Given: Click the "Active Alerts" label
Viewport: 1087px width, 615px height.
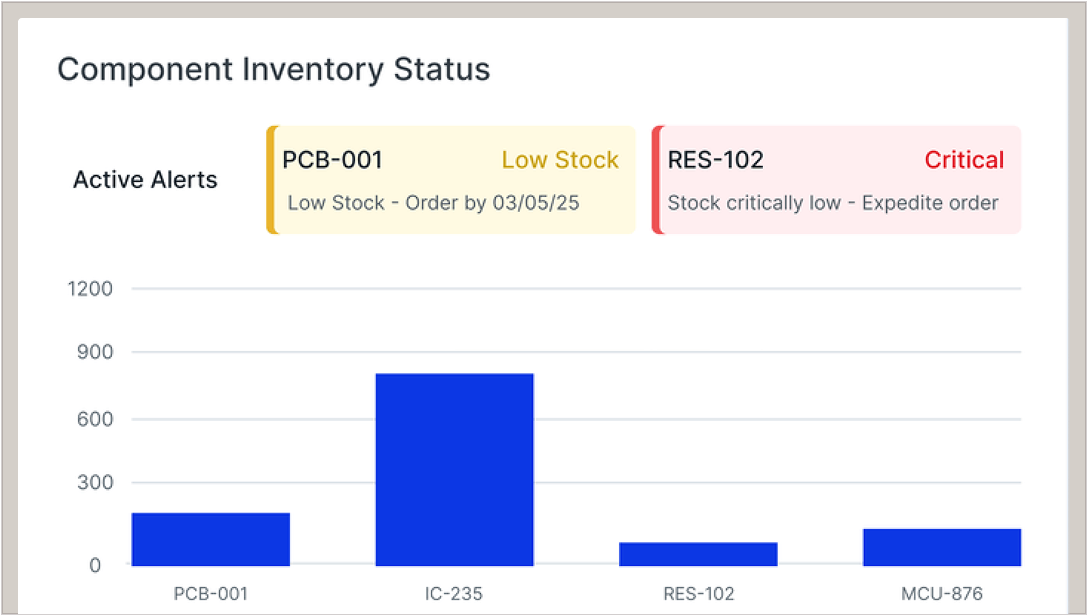Looking at the screenshot, I should pos(145,180).
